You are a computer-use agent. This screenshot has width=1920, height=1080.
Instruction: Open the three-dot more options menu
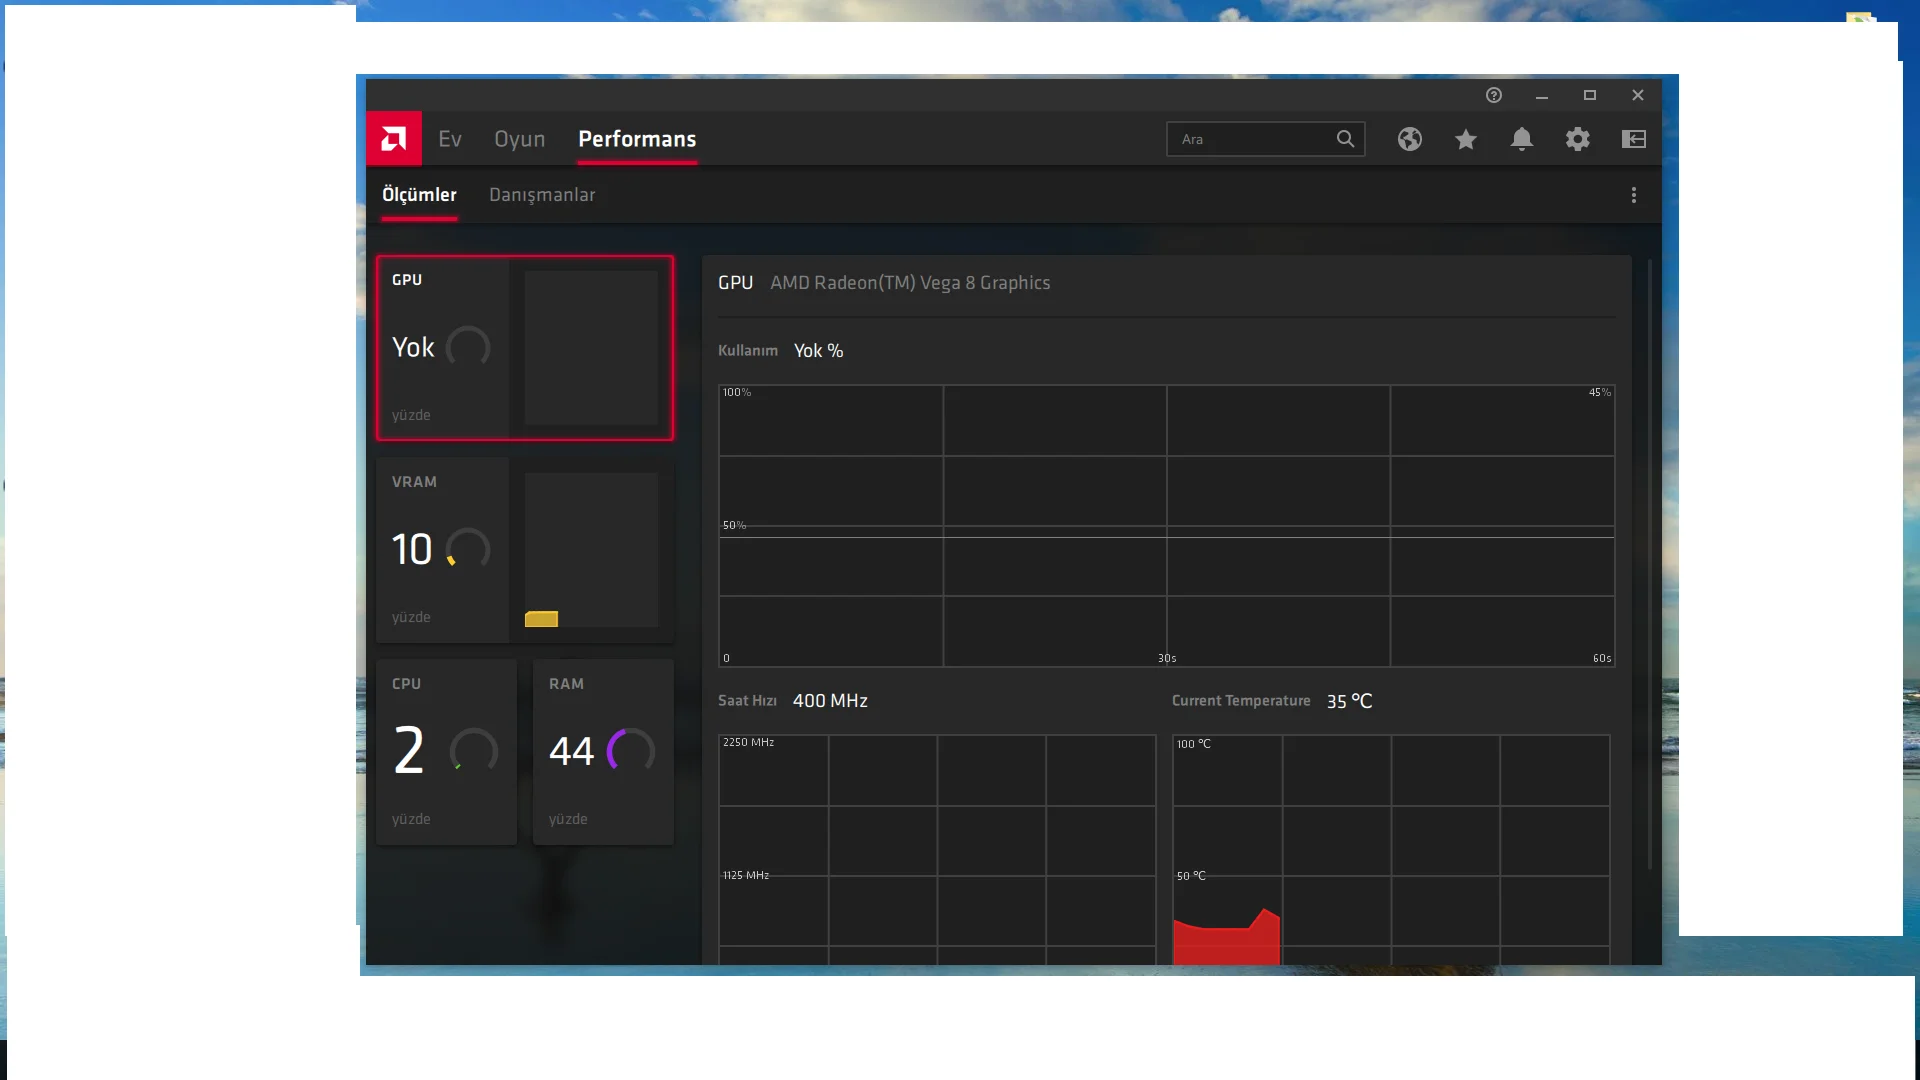coord(1633,195)
